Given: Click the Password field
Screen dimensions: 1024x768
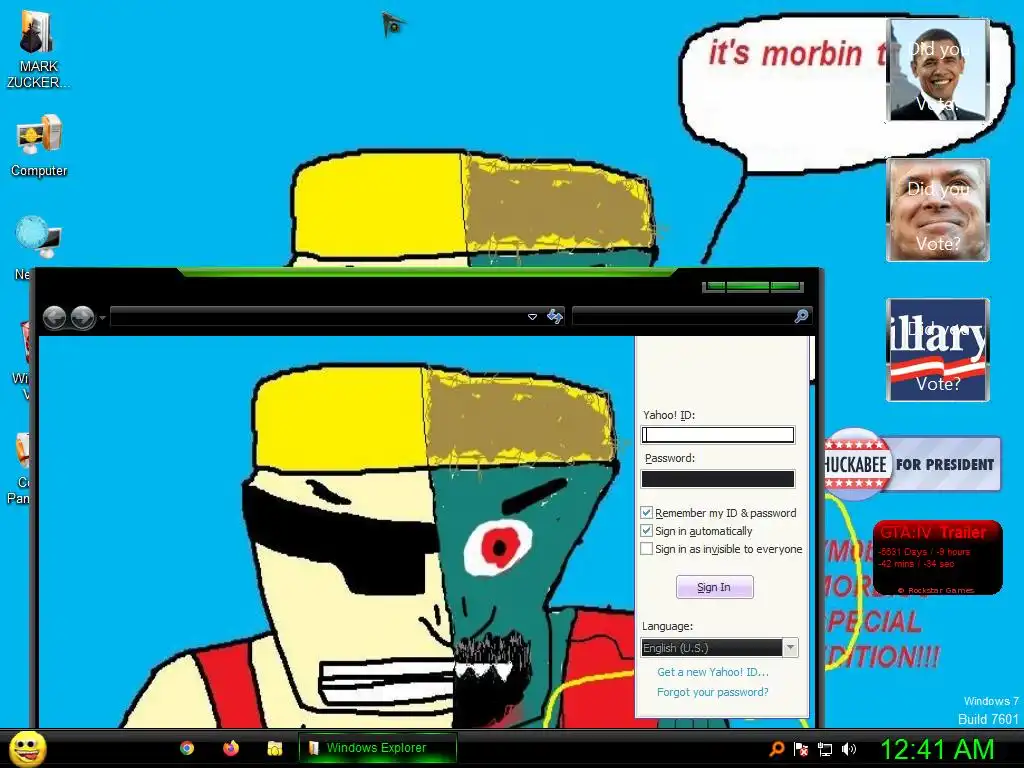Looking at the screenshot, I should pyautogui.click(x=718, y=479).
